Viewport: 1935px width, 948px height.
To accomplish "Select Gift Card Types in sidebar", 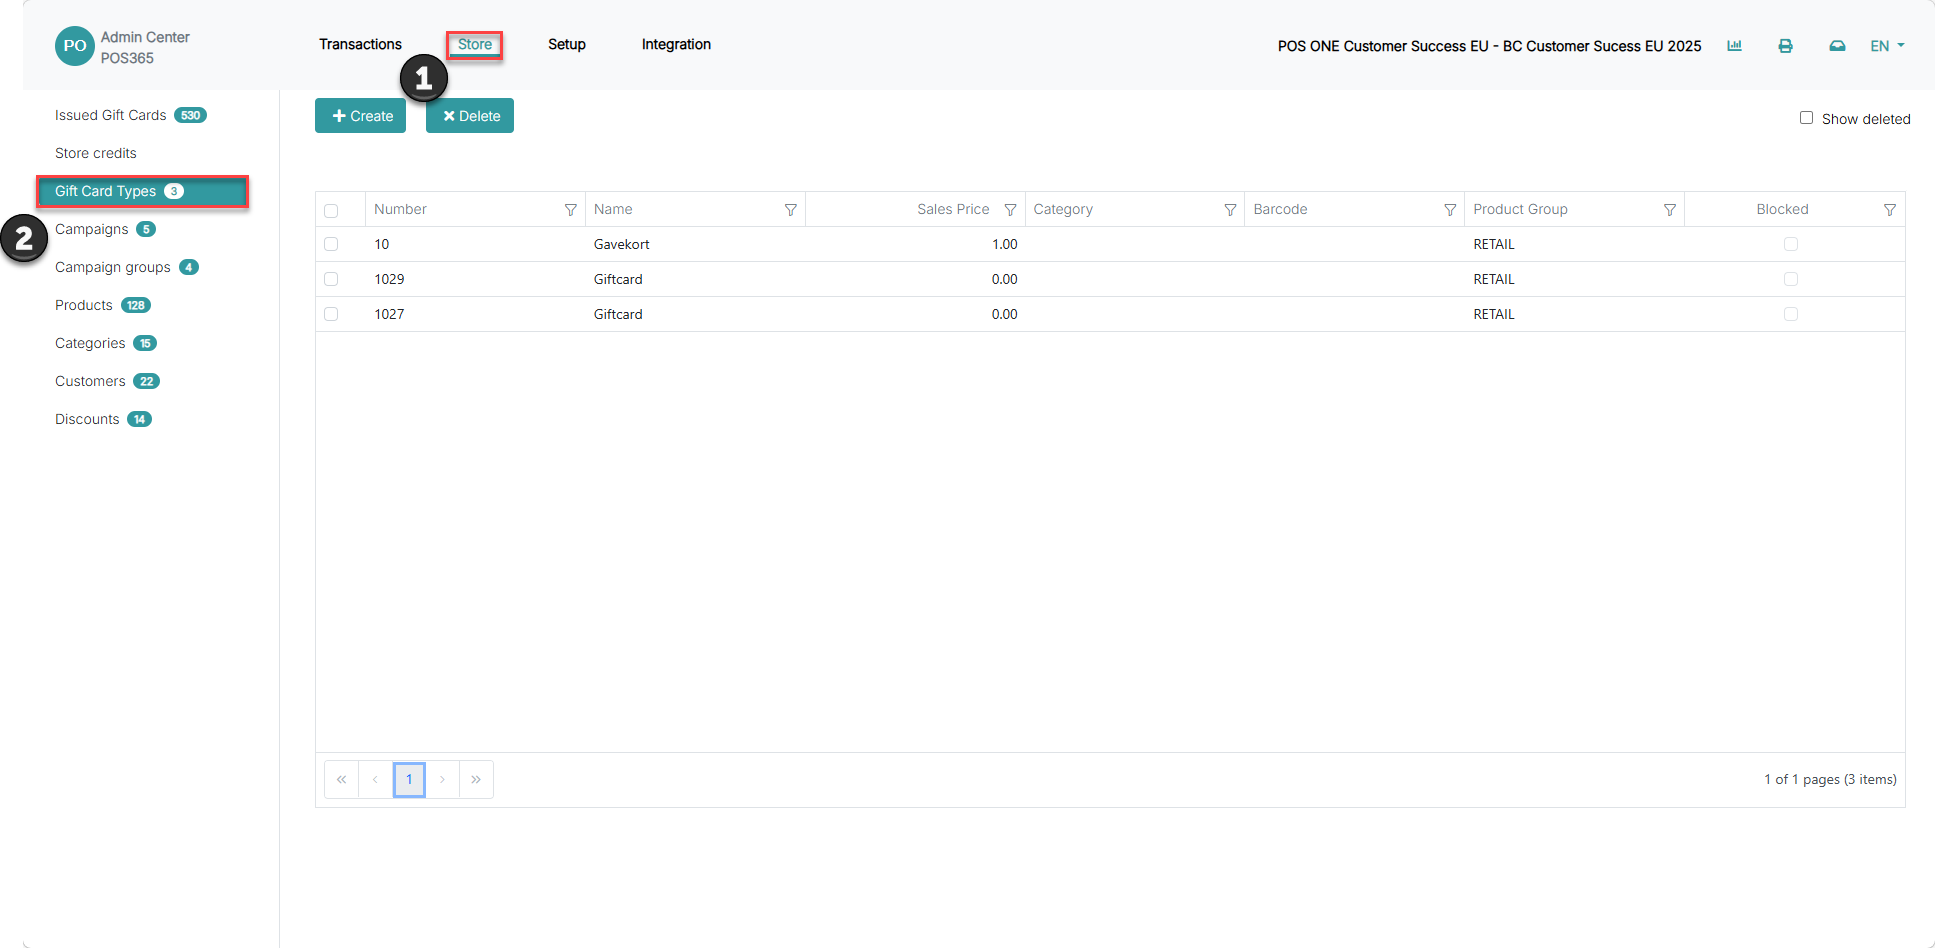I will [x=142, y=191].
